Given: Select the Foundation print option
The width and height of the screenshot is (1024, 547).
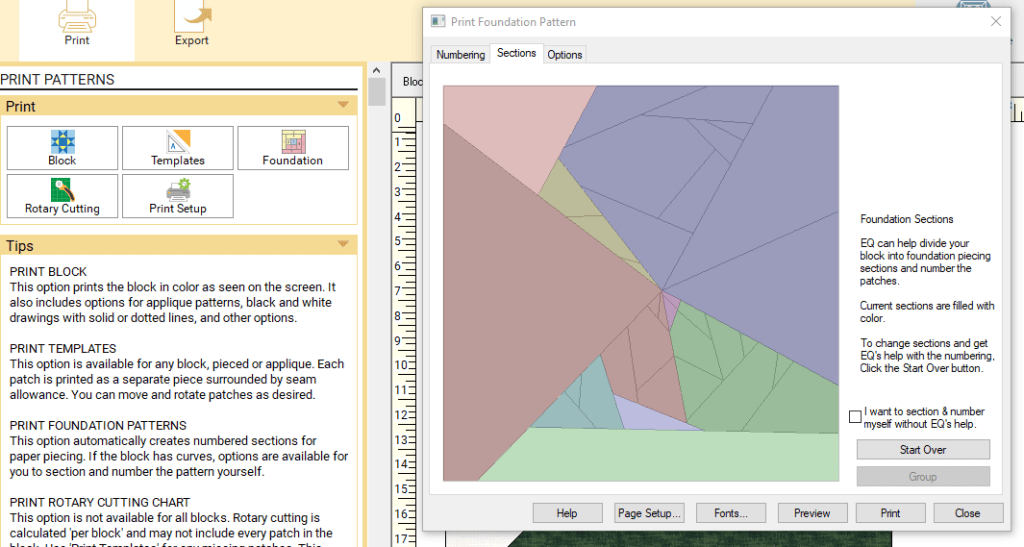Looking at the screenshot, I should tap(293, 148).
